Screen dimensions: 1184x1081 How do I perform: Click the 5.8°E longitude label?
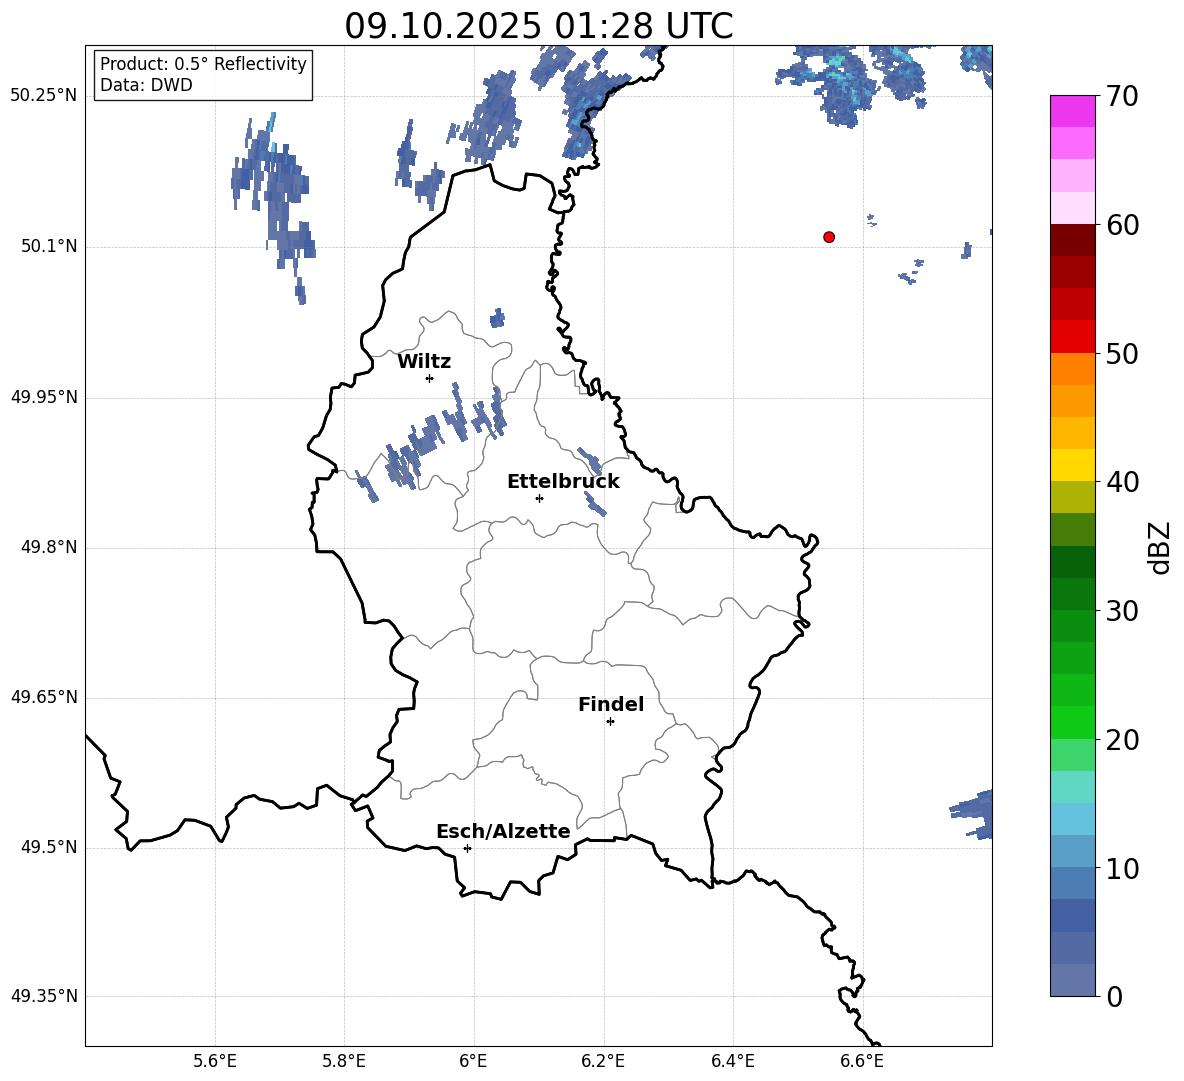pos(344,1061)
